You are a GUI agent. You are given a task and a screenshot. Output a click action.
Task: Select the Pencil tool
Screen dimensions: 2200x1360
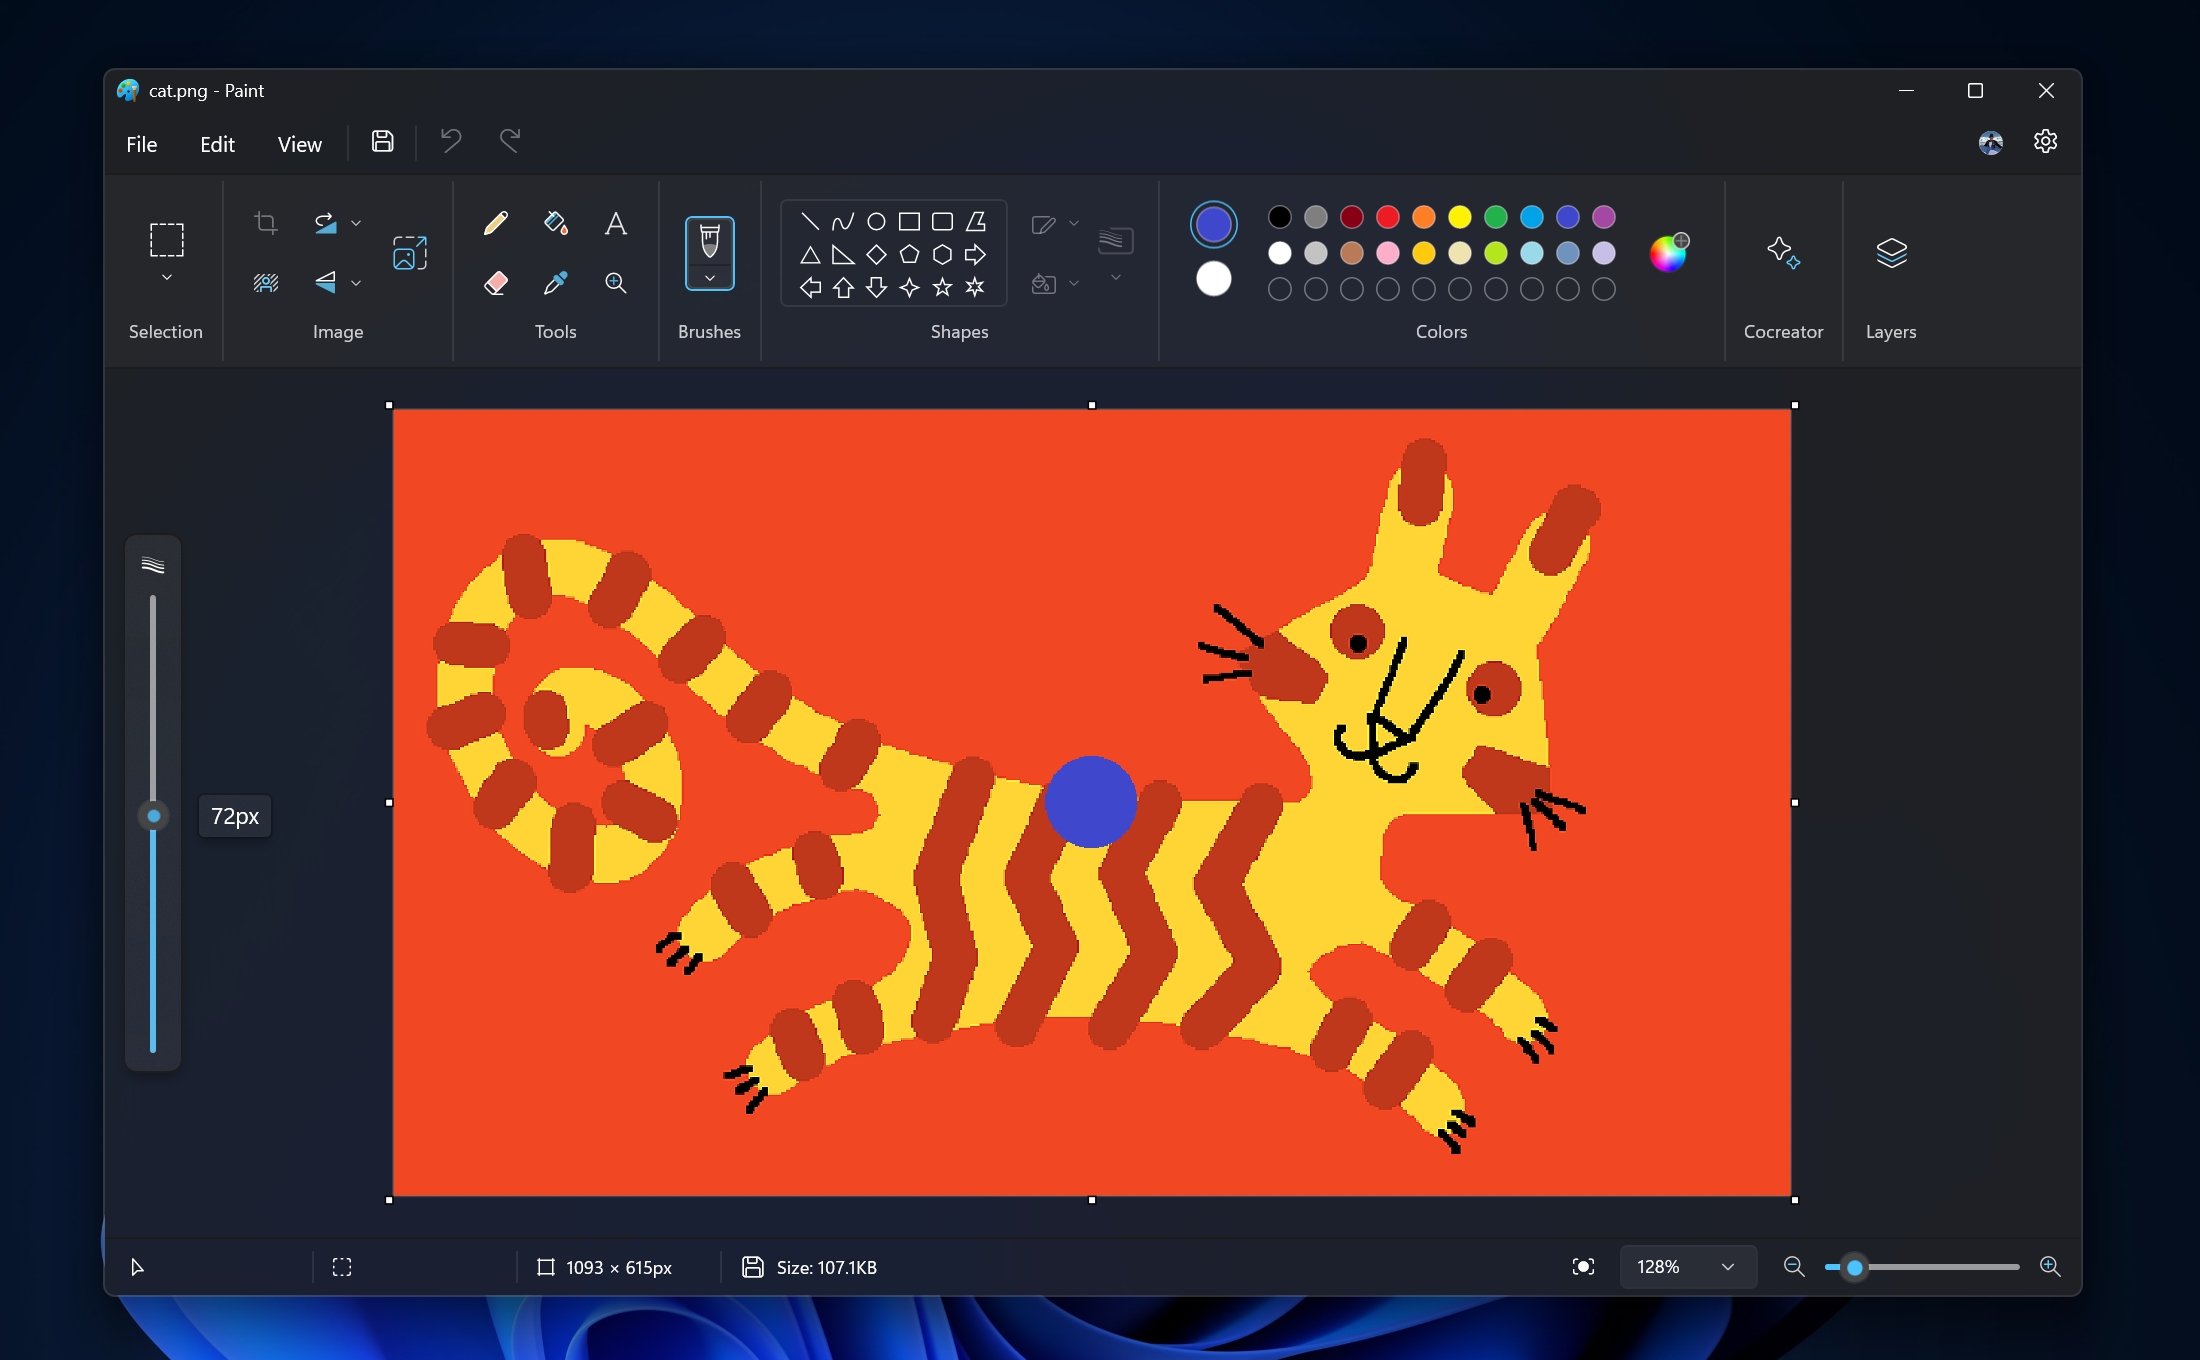495,222
